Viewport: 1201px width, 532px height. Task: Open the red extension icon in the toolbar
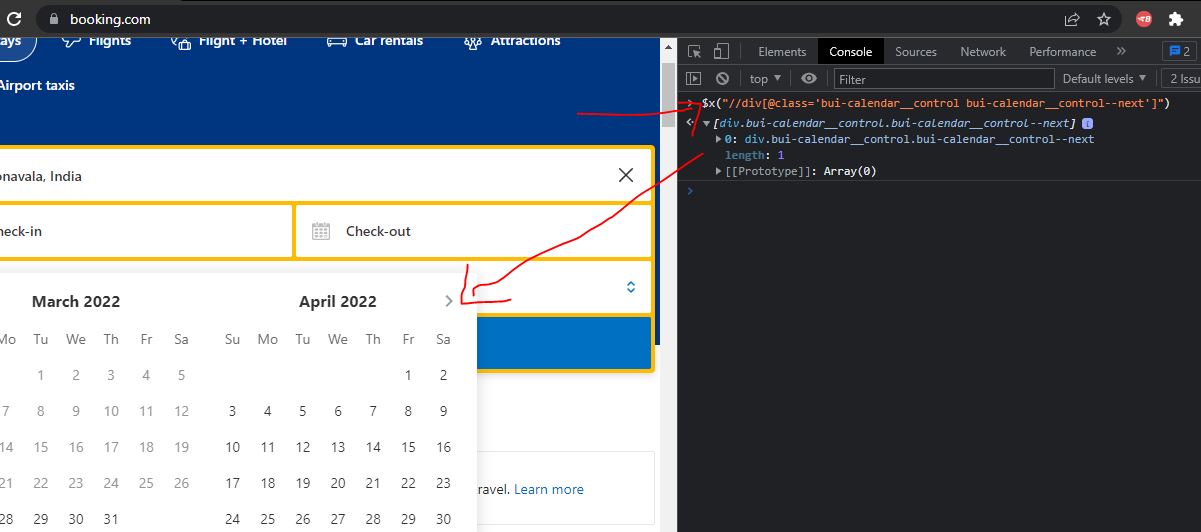1144,18
